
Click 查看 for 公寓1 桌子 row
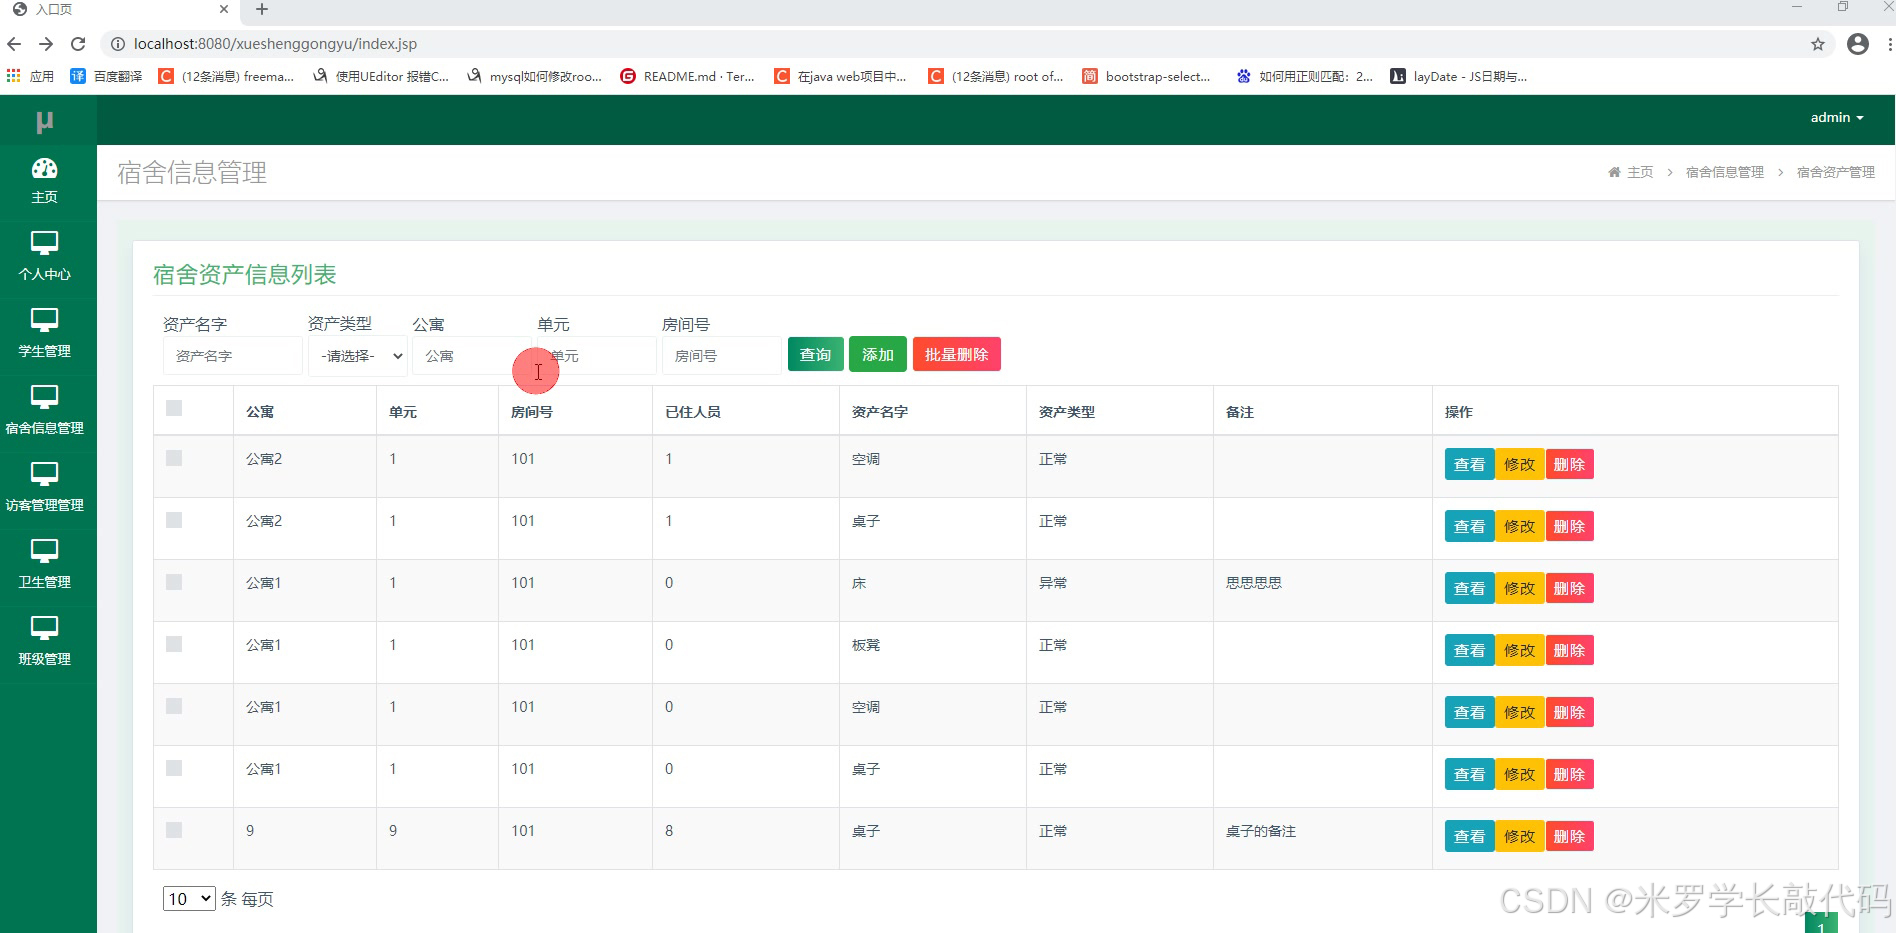(1469, 774)
